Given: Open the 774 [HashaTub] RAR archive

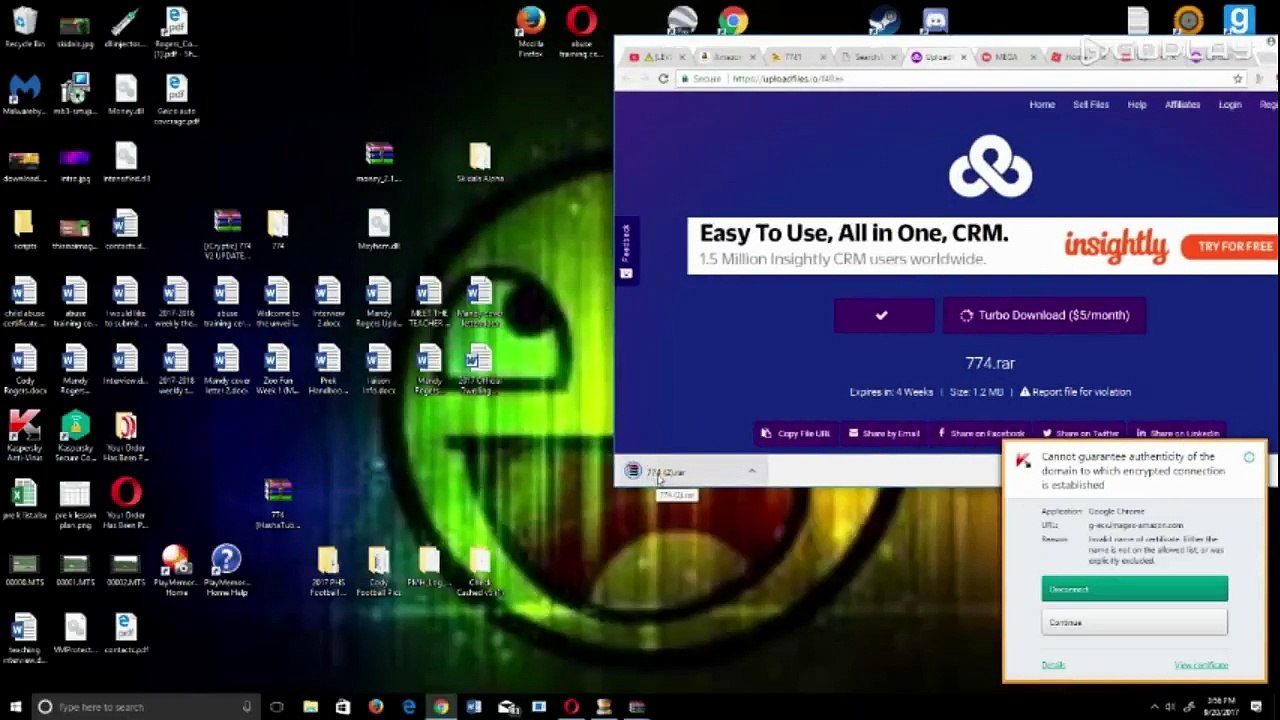Looking at the screenshot, I should (x=277, y=503).
